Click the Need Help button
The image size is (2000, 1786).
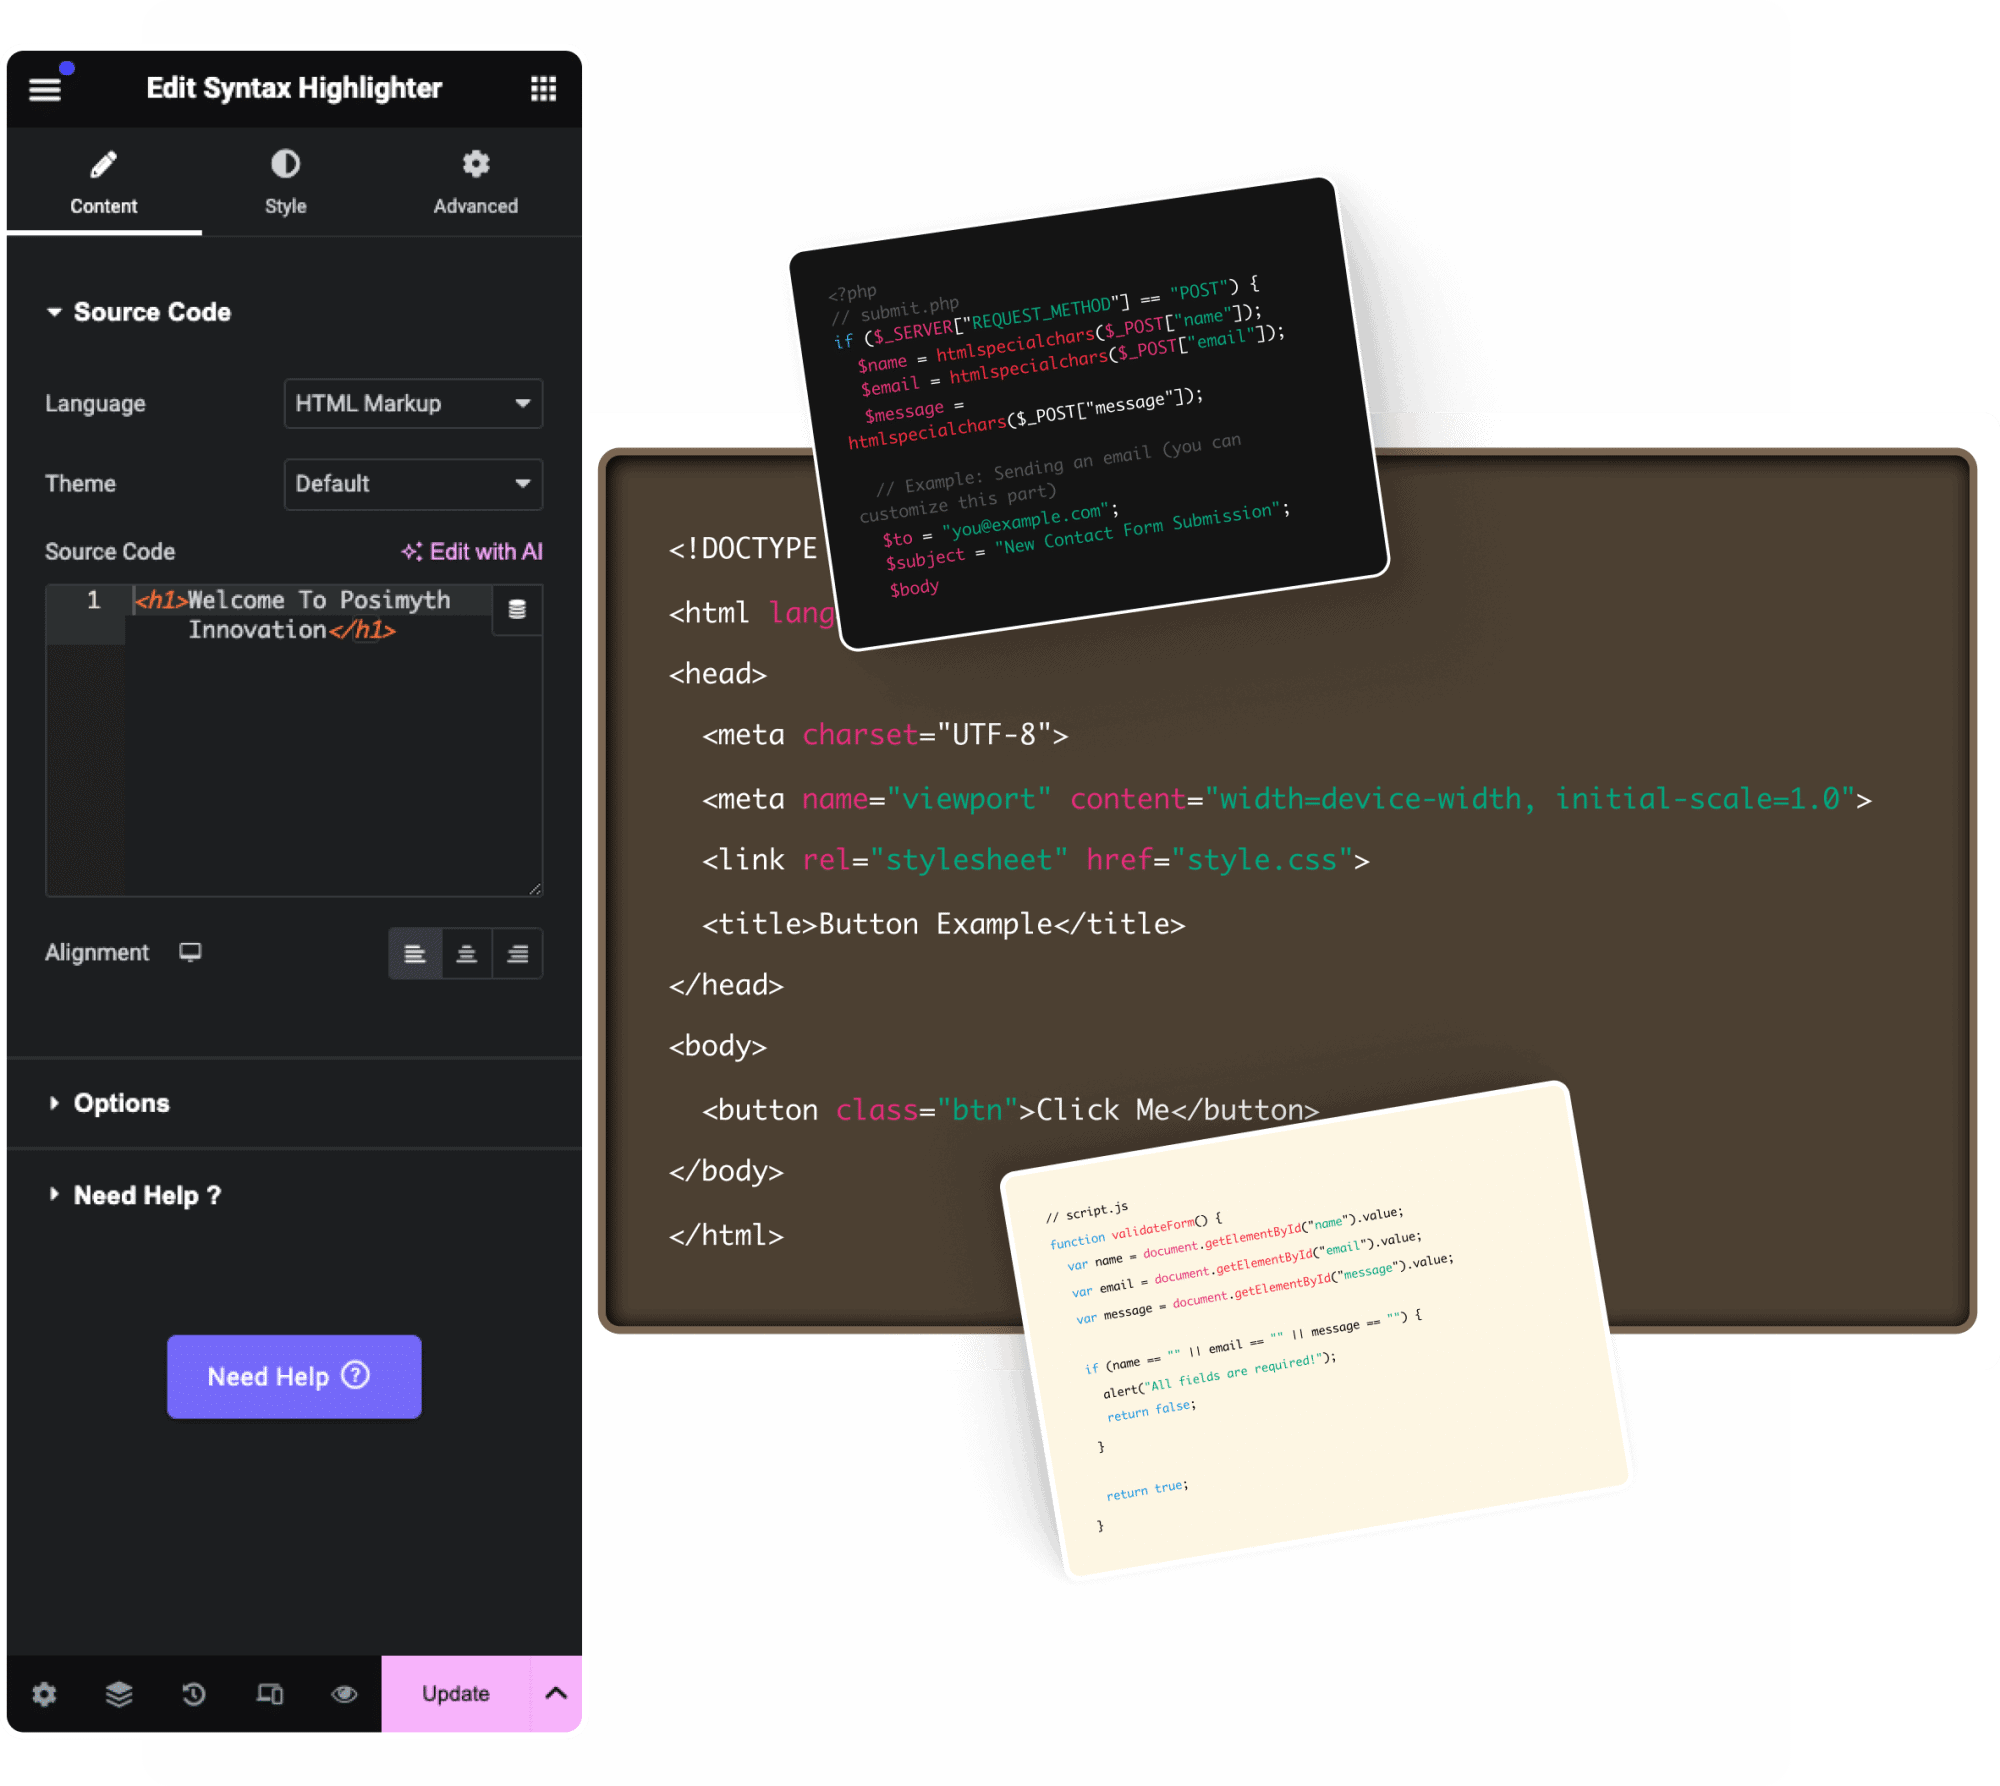[293, 1375]
